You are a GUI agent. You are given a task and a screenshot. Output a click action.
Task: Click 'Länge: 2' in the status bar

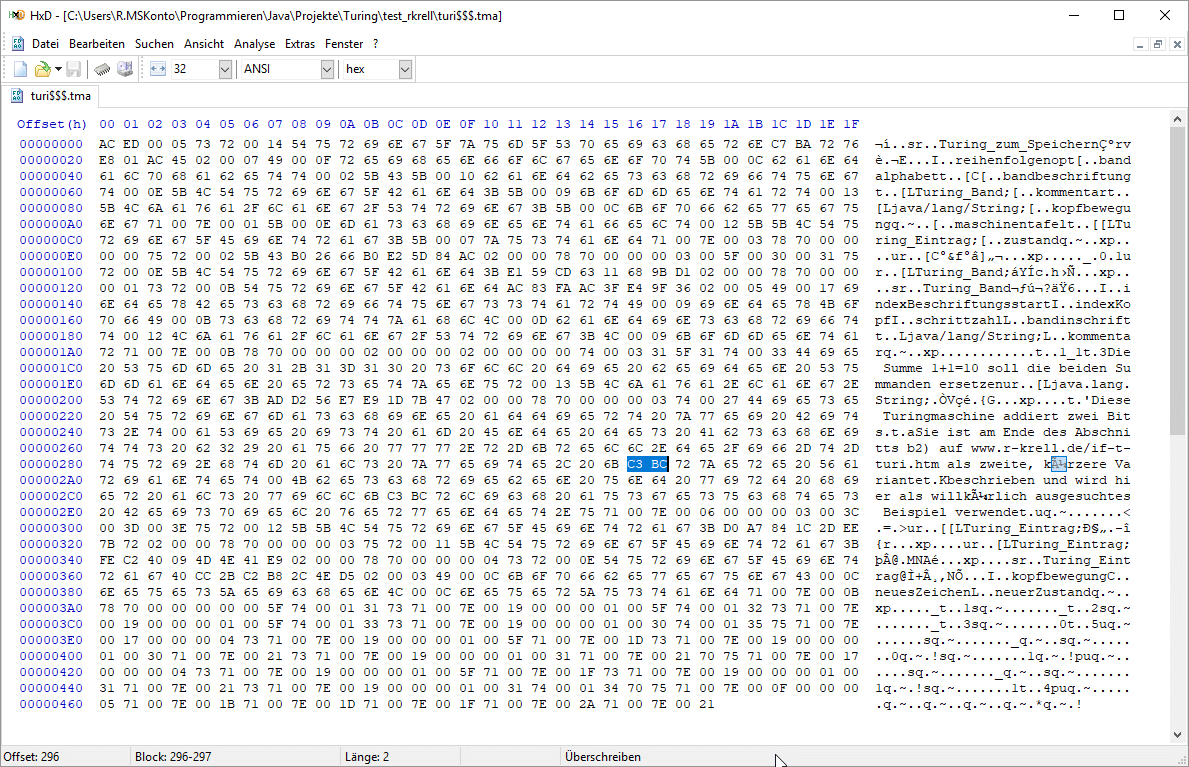(367, 757)
